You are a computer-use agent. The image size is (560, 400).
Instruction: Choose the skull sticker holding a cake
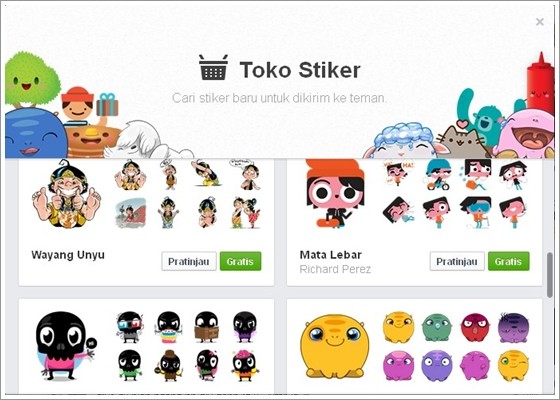point(168,327)
